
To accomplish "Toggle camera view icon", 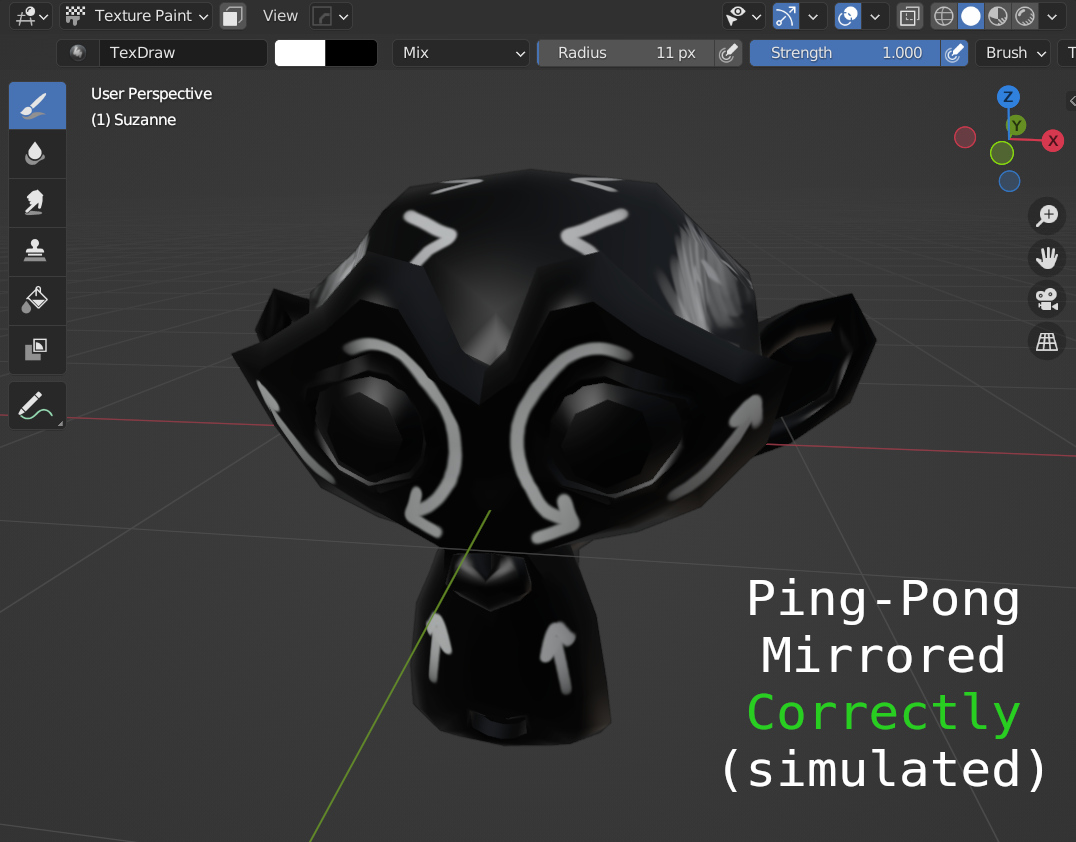I will point(1047,300).
